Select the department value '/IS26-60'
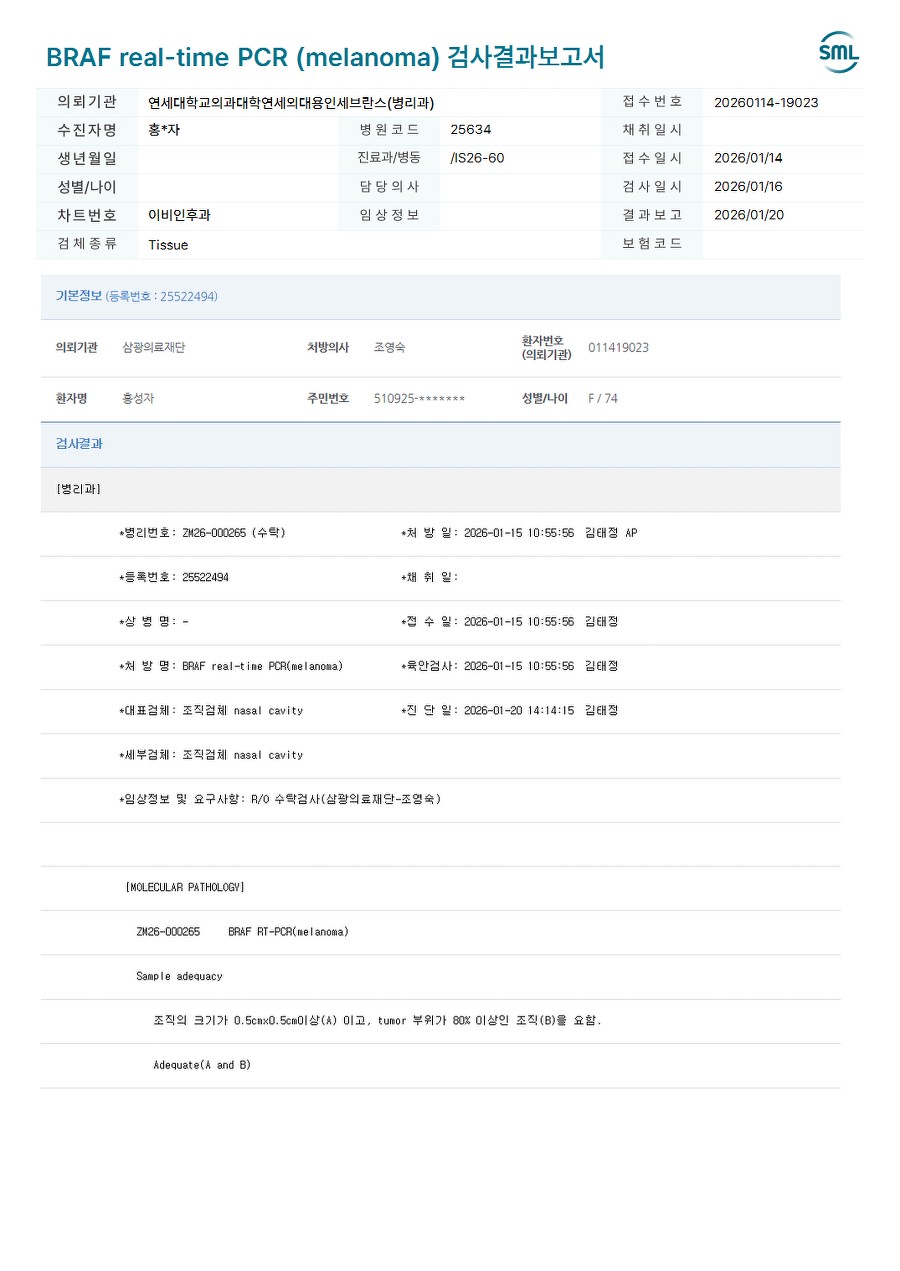This screenshot has height=1271, width=900. click(477, 158)
